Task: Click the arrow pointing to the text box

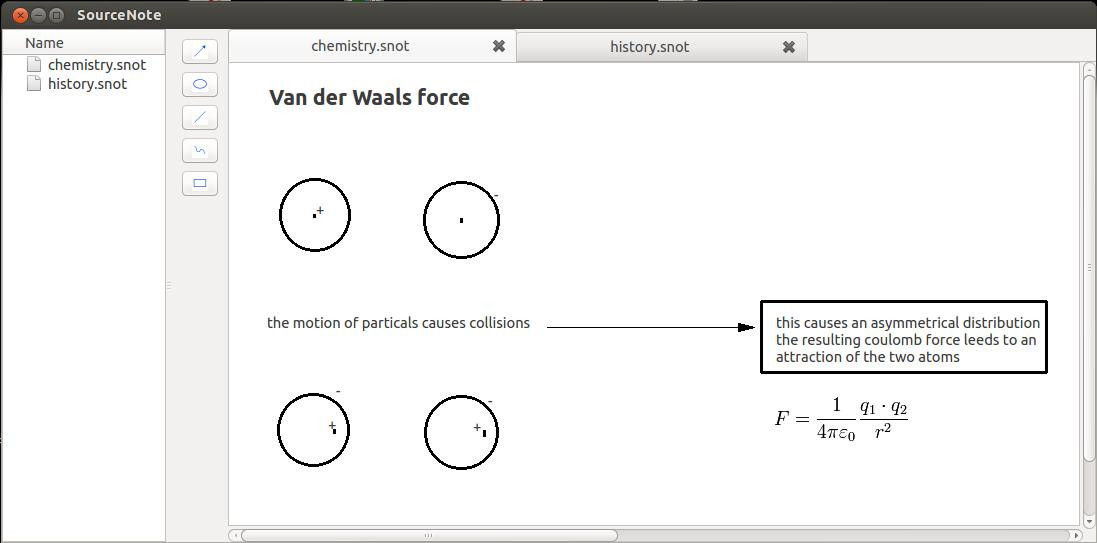Action: (651, 327)
